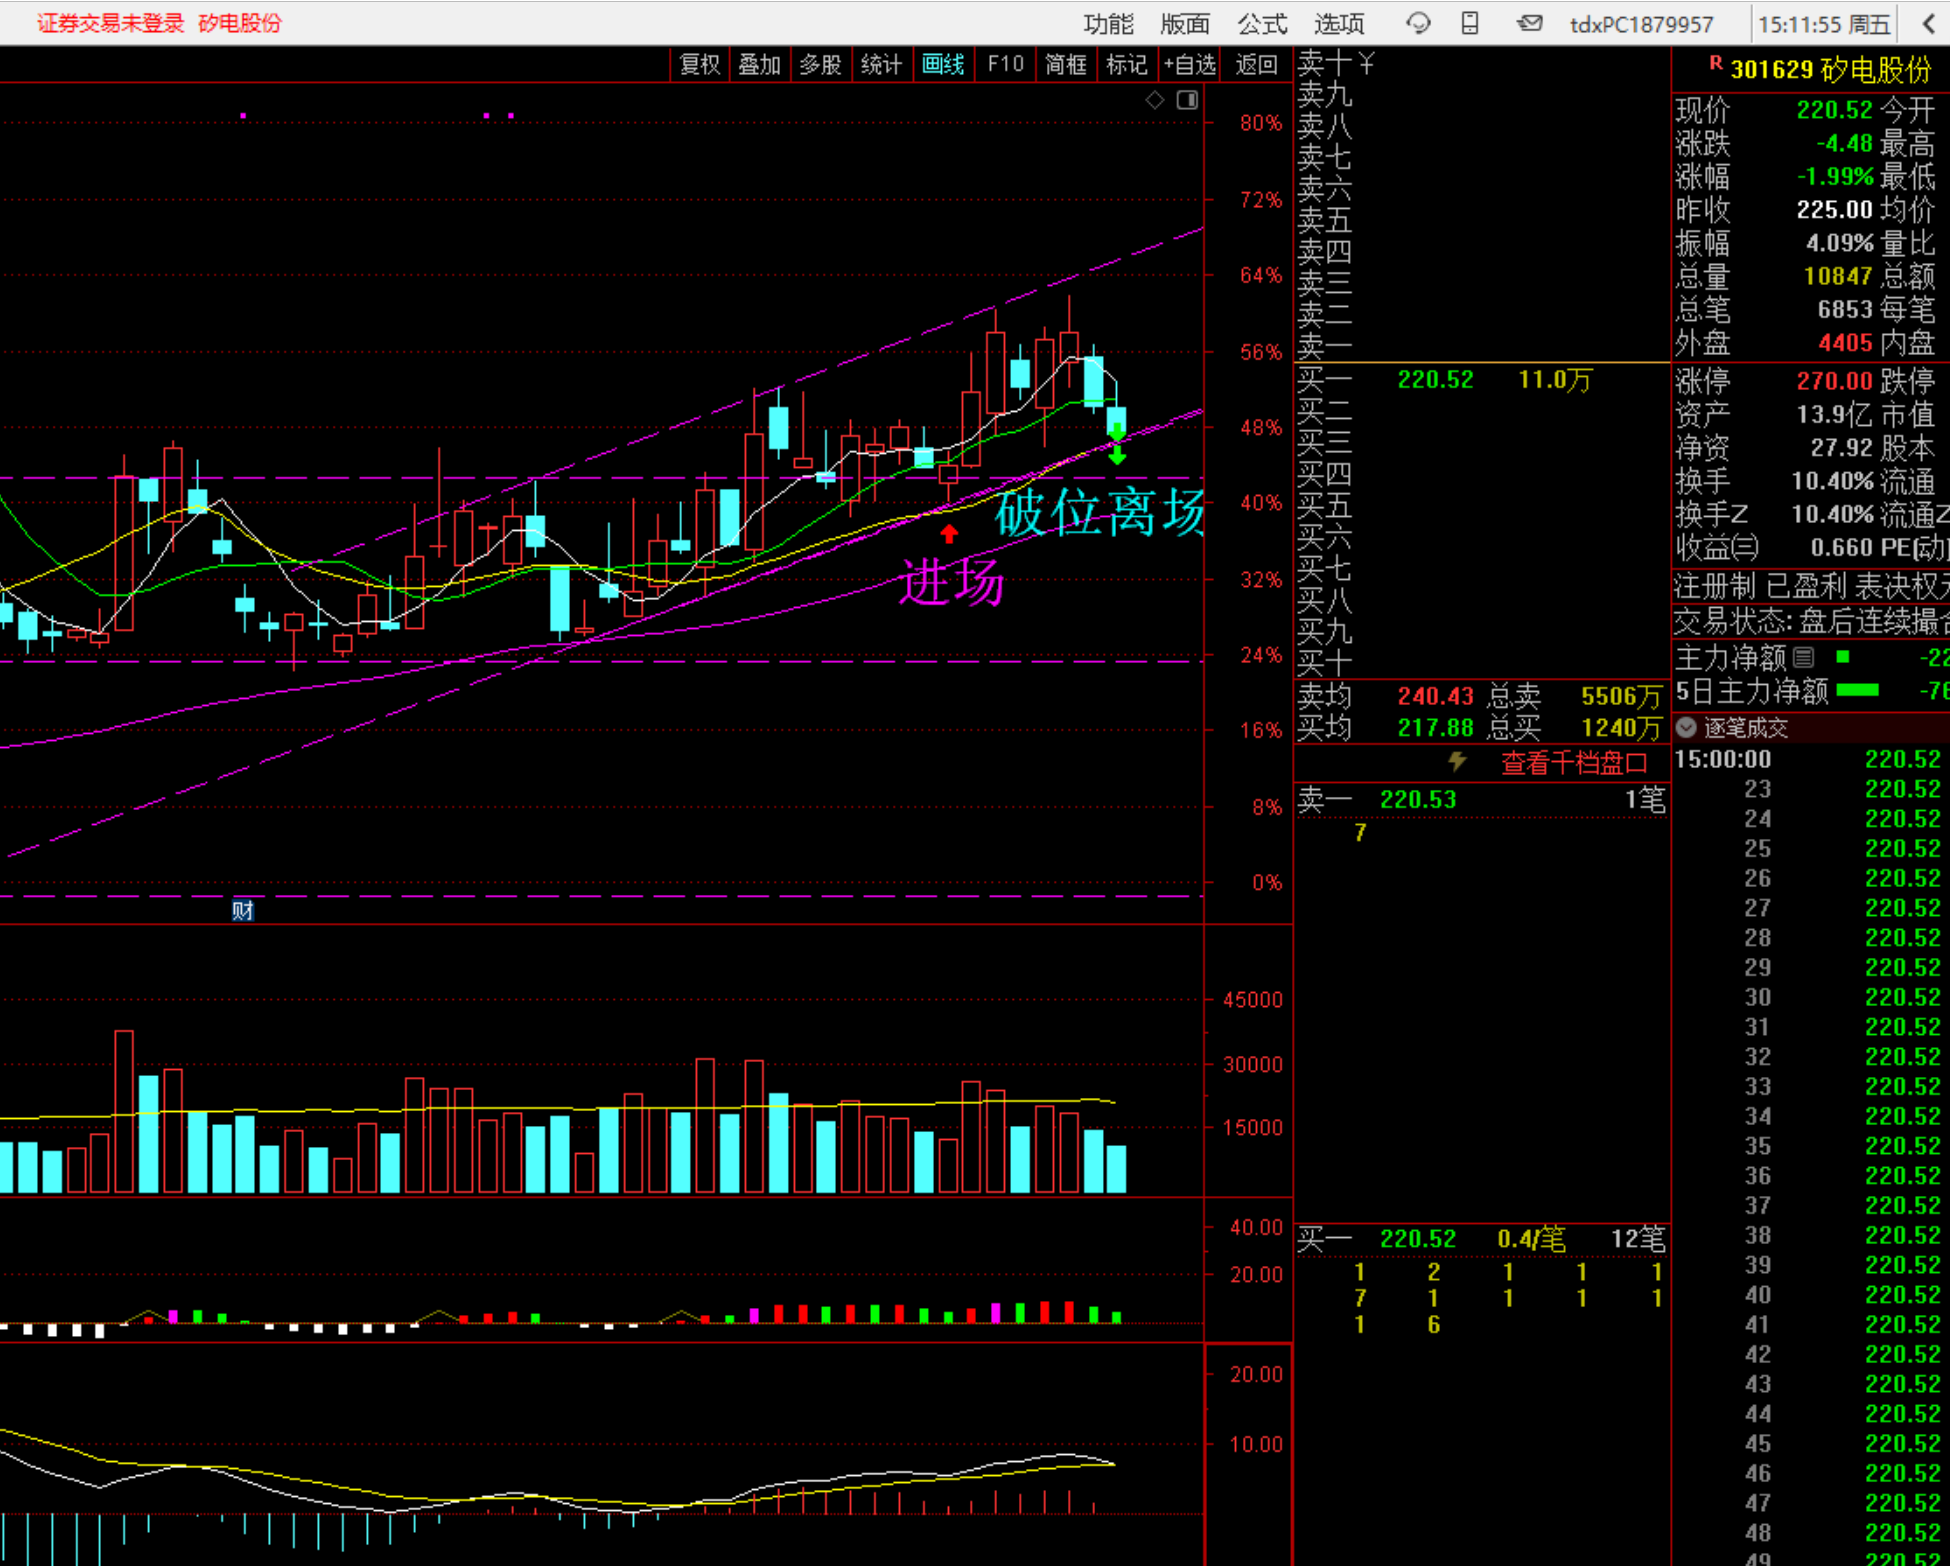Open the mail envelope icon

[x=1529, y=22]
